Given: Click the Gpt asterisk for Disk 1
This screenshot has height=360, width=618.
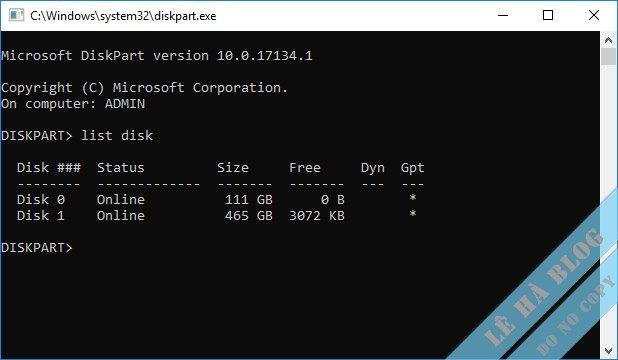Looking at the screenshot, I should 413,214.
